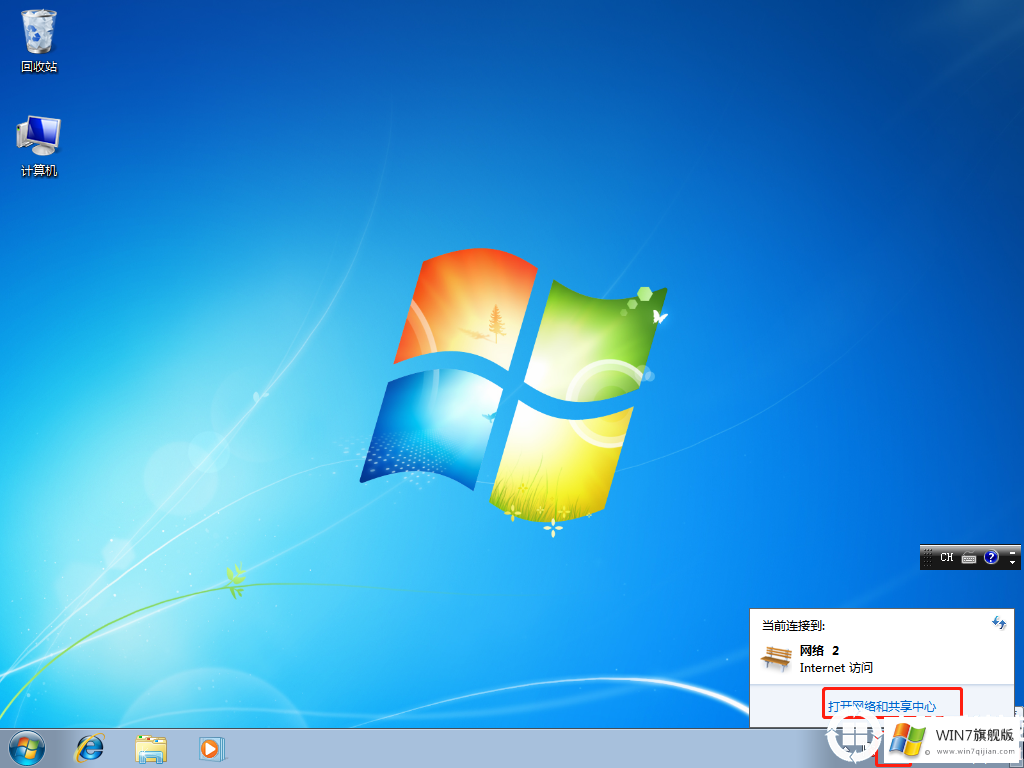
Task: Minimize the language bar
Action: (x=1012, y=552)
